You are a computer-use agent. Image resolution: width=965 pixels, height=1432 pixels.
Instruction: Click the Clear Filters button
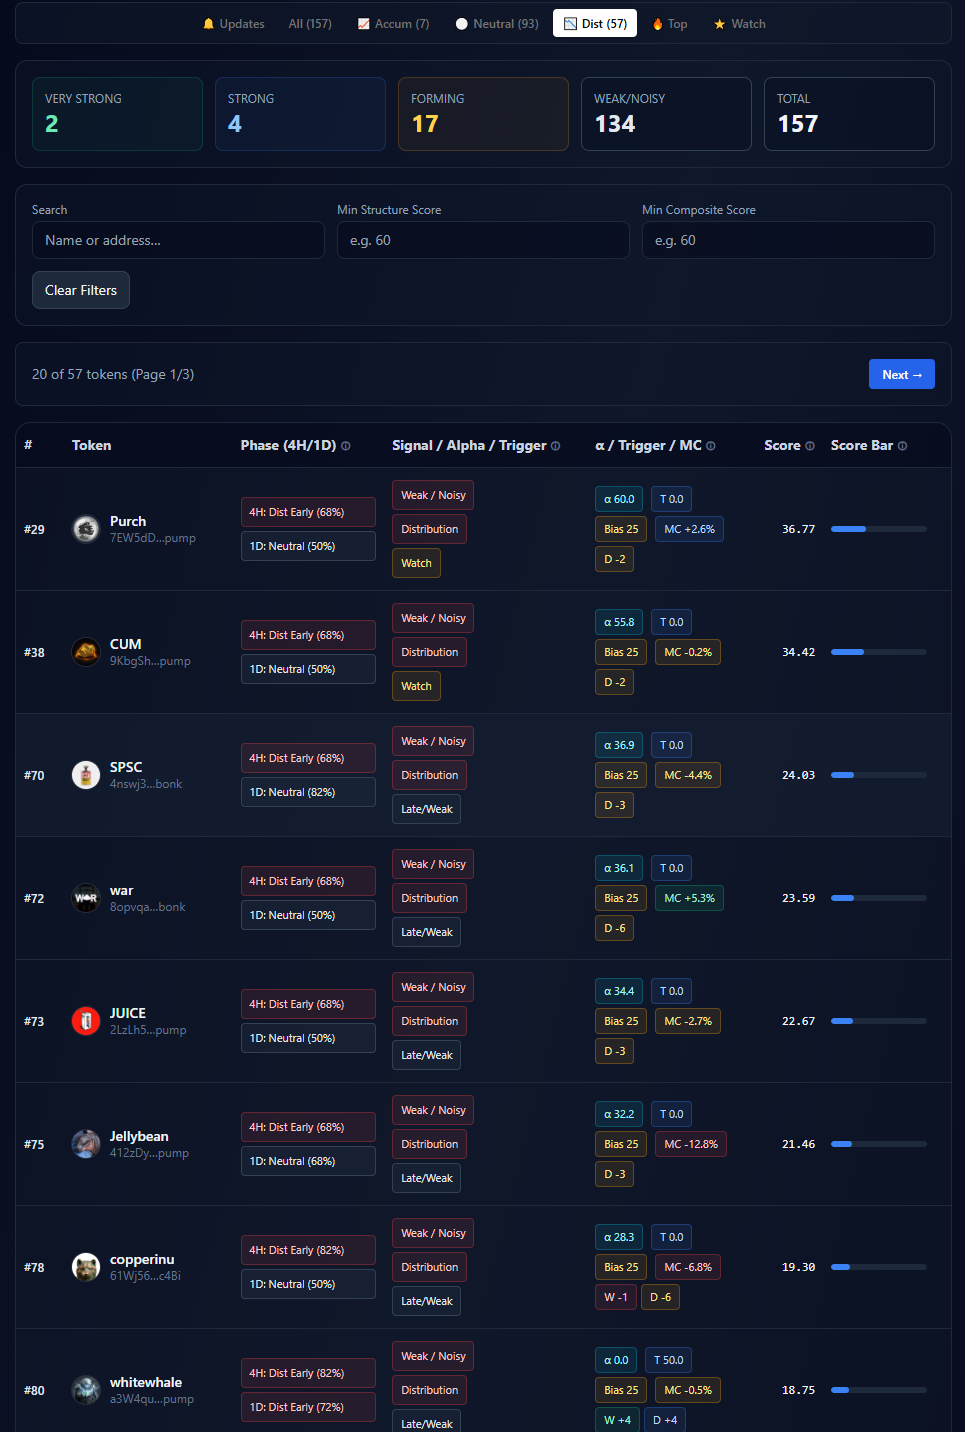(x=81, y=290)
